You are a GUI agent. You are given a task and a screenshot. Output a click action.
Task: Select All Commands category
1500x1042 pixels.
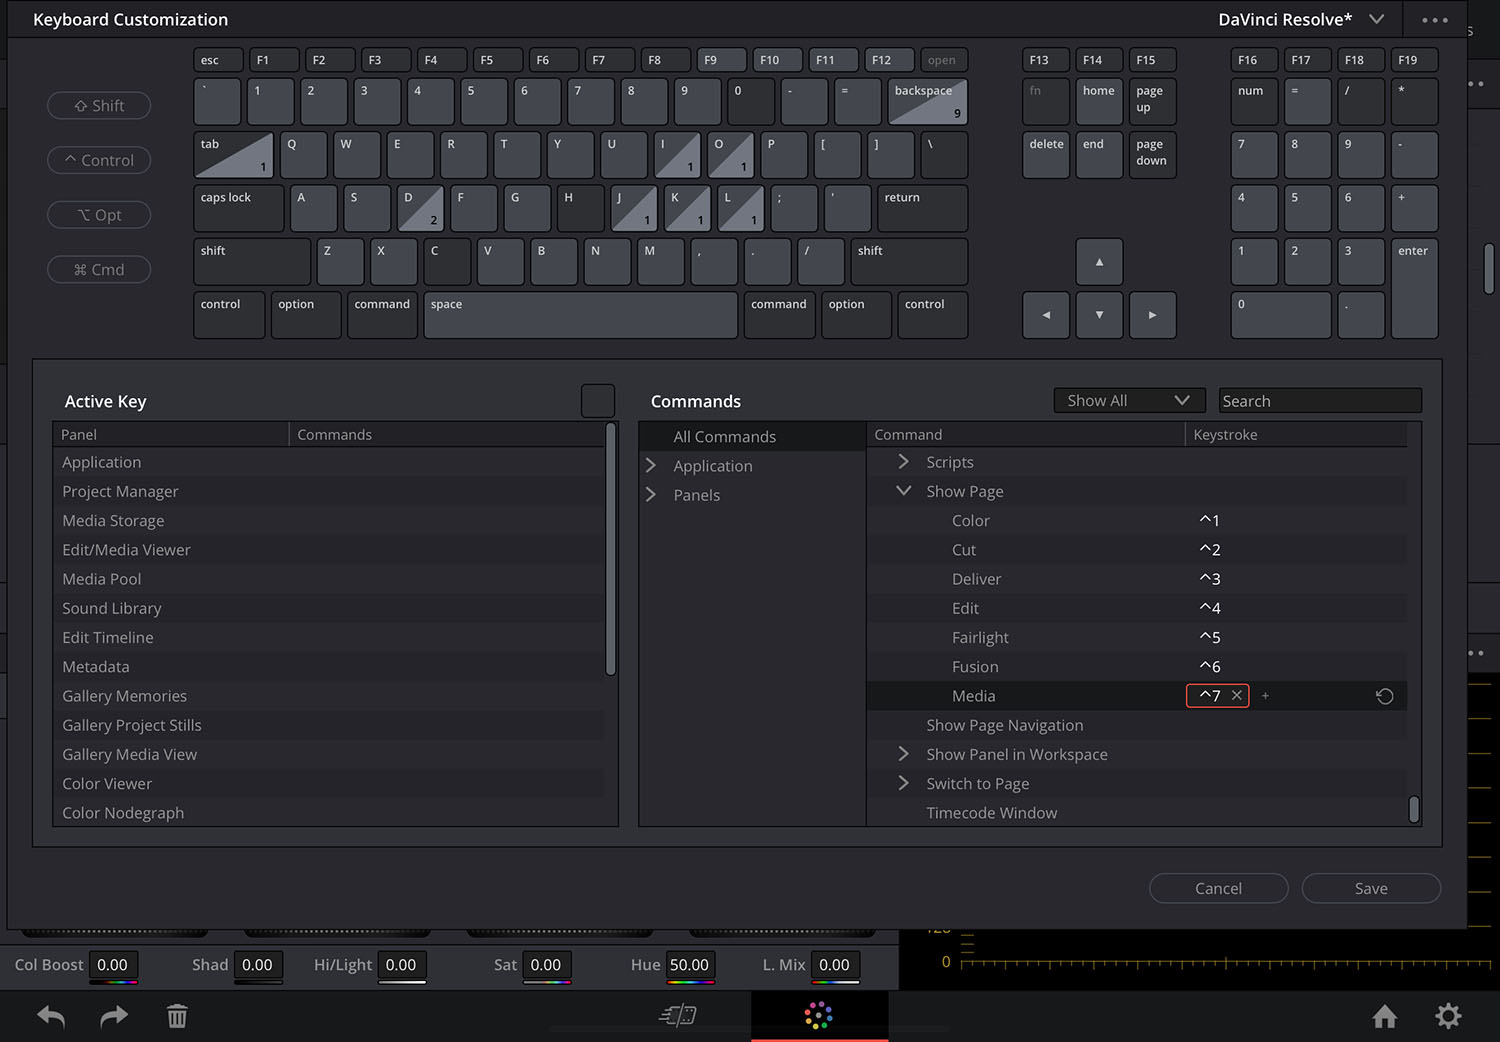click(x=724, y=437)
